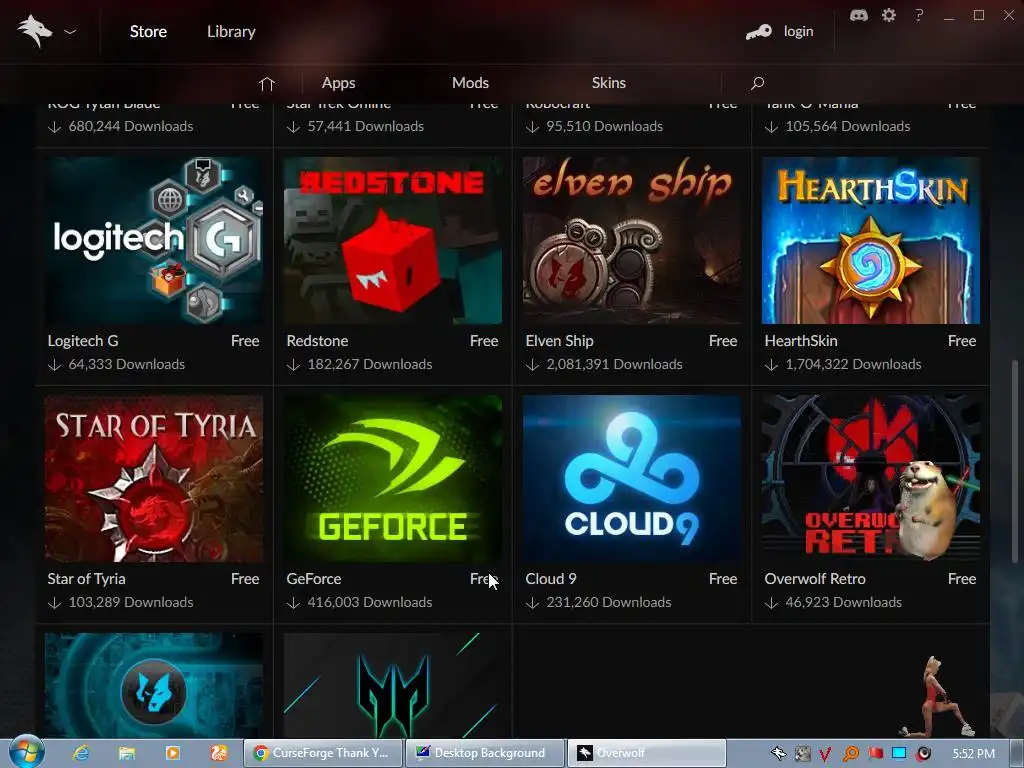Open the GeForce skin thumbnail

[393, 478]
